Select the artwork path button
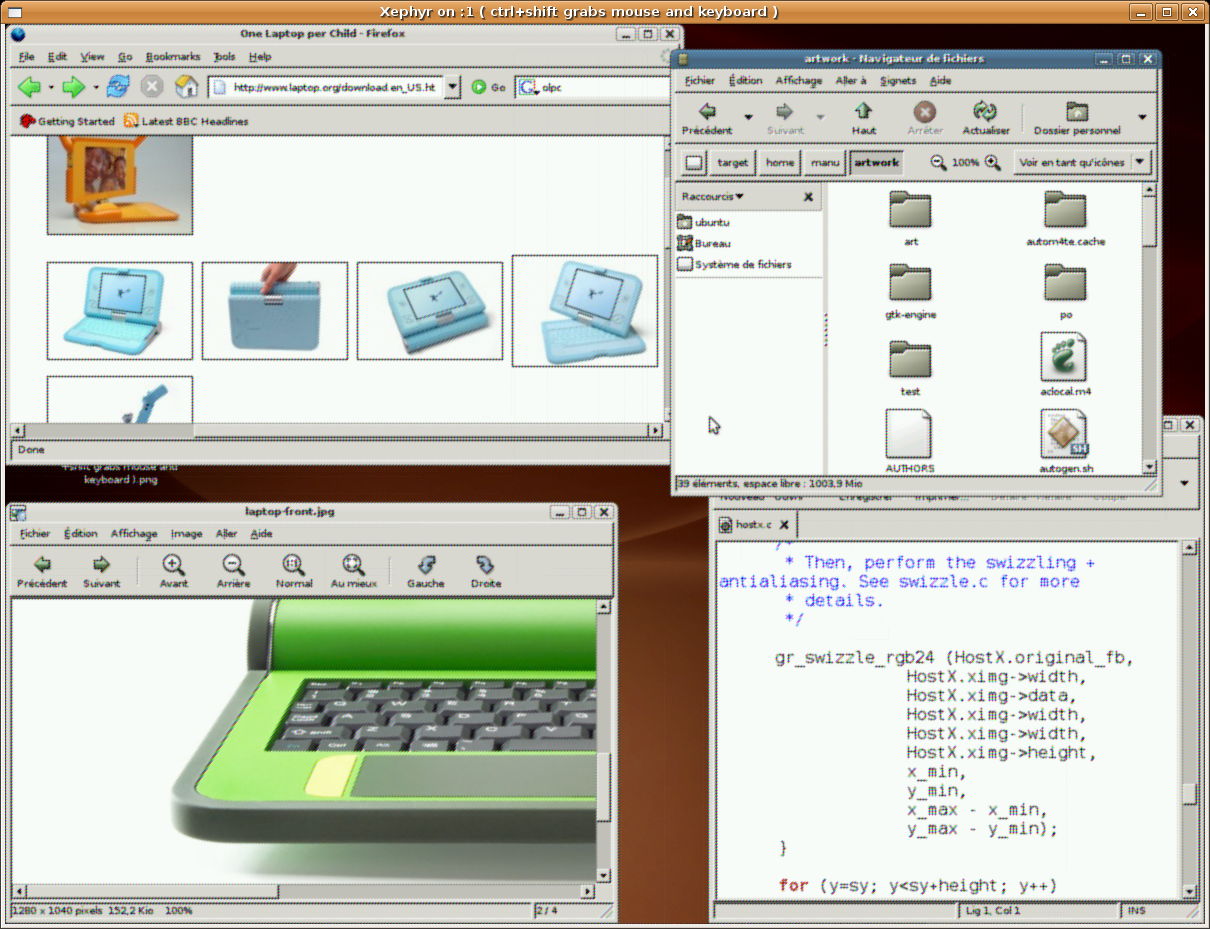The image size is (1210, 929). tap(876, 163)
